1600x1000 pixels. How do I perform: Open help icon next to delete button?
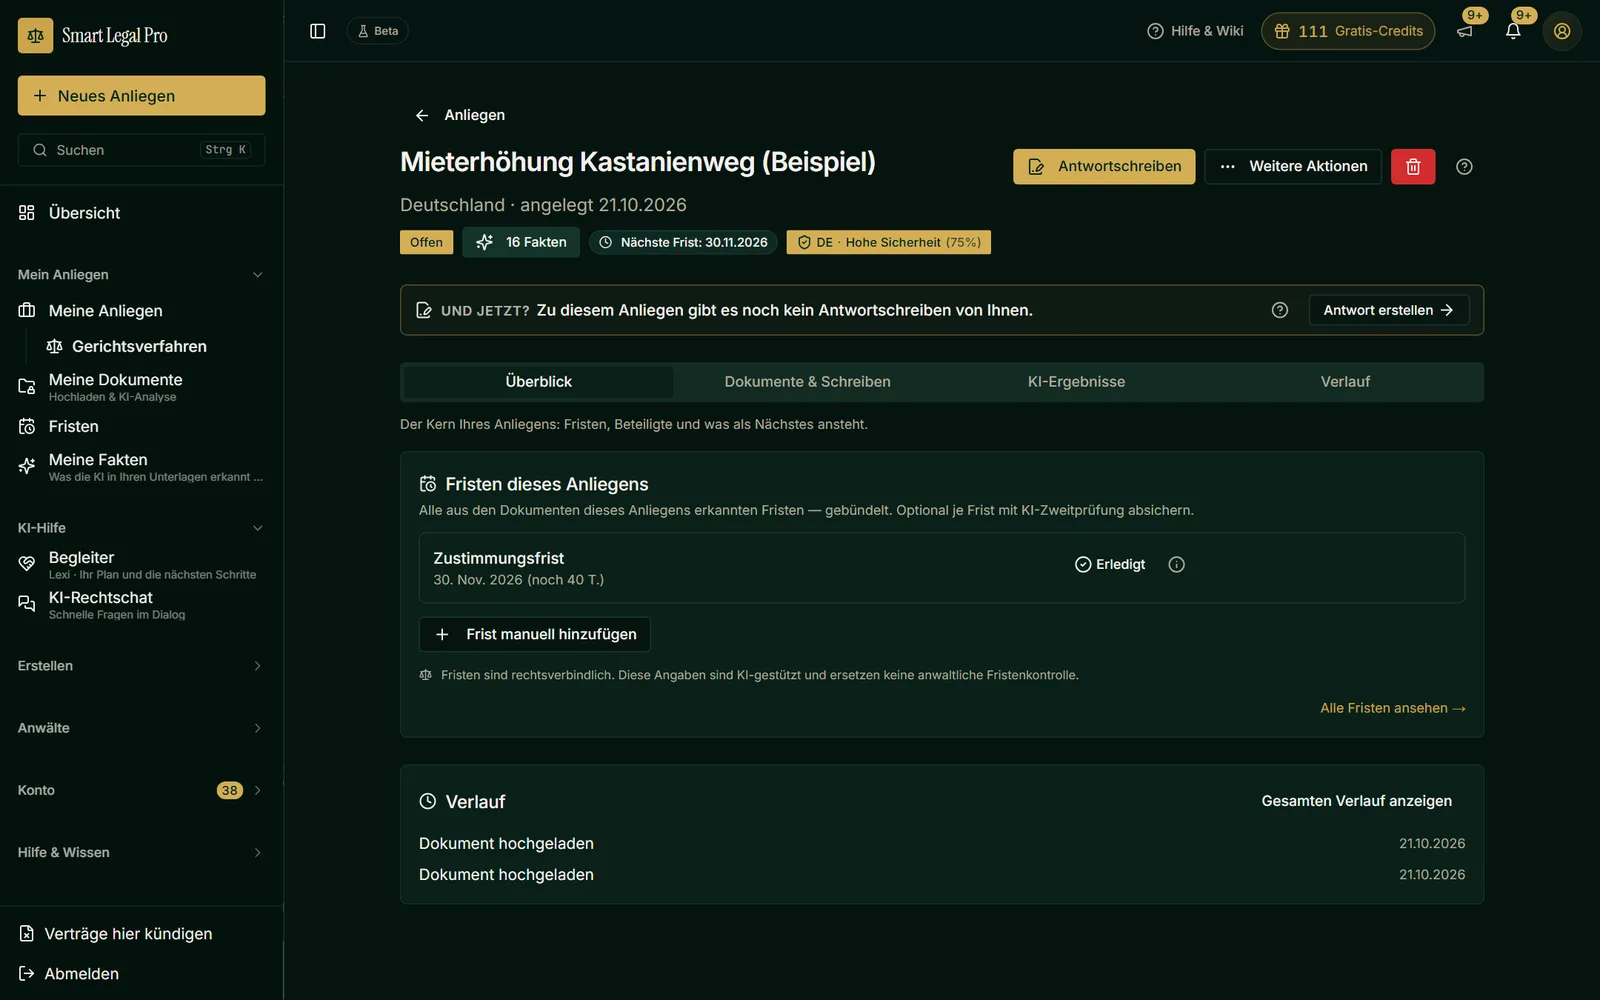coord(1464,167)
